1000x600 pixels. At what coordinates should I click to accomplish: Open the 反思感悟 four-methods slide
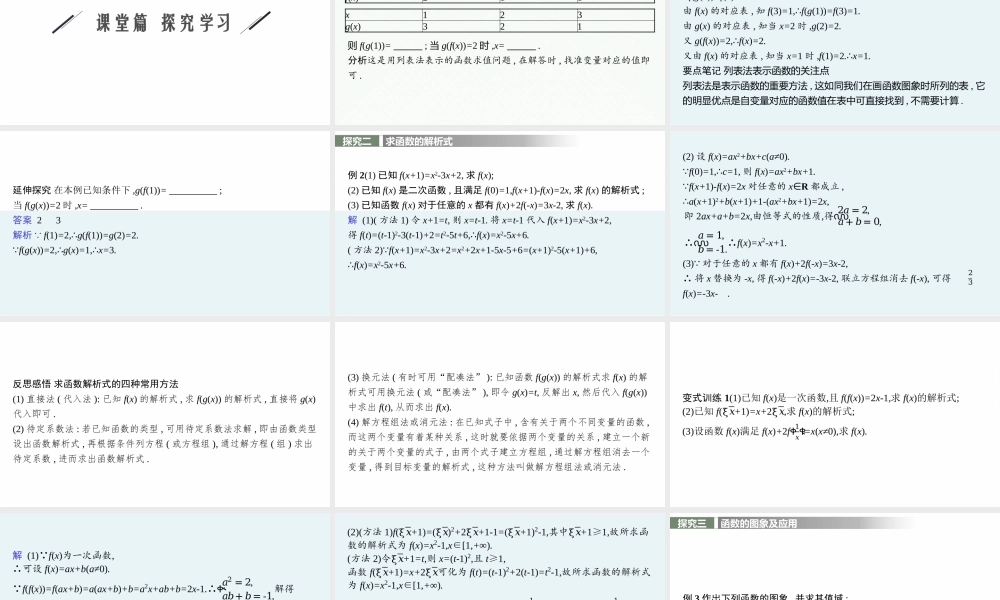tap(165, 414)
